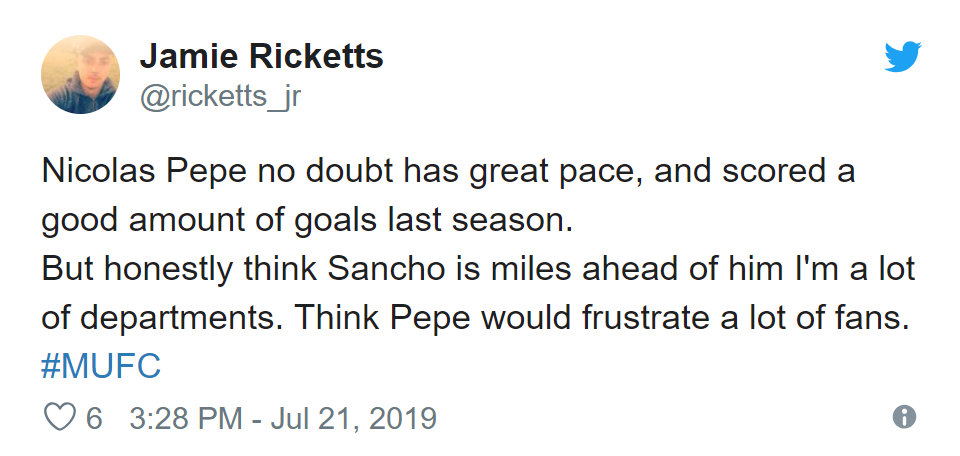This screenshot has width=960, height=456.
Task: Click the like count number 6
Action: point(94,417)
